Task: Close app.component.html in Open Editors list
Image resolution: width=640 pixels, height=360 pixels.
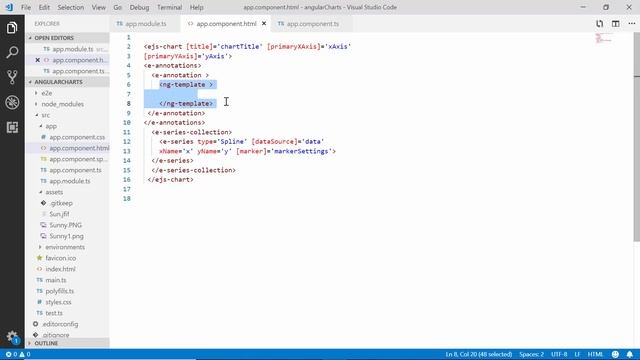Action: point(38,60)
